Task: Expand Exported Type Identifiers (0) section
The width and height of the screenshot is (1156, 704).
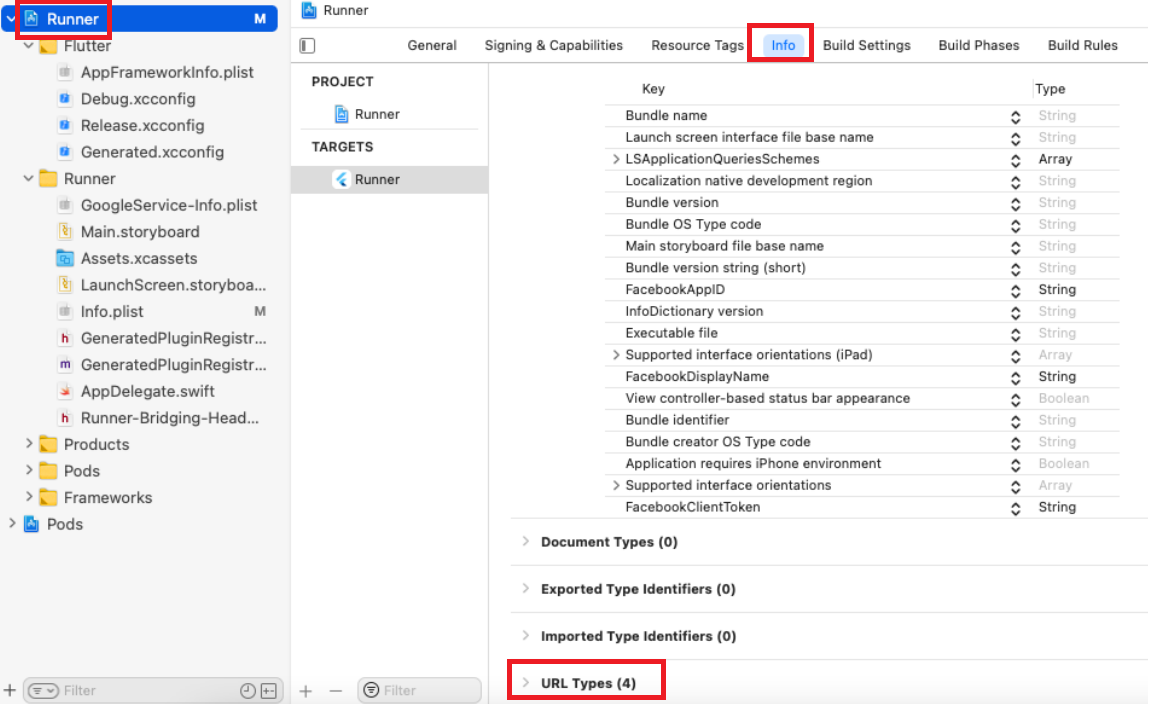Action: [526, 588]
